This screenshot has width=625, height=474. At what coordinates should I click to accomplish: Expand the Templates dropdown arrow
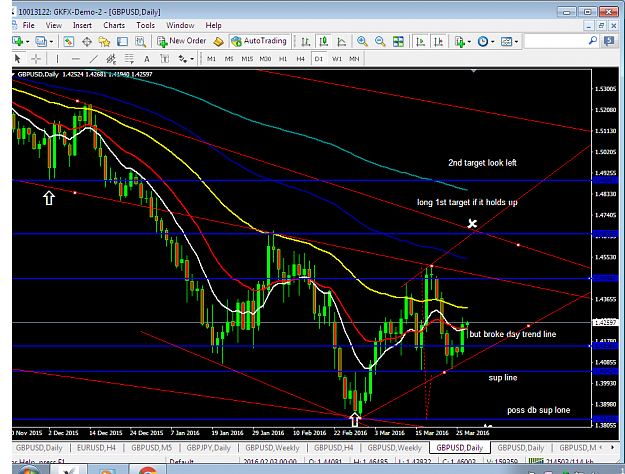516,41
